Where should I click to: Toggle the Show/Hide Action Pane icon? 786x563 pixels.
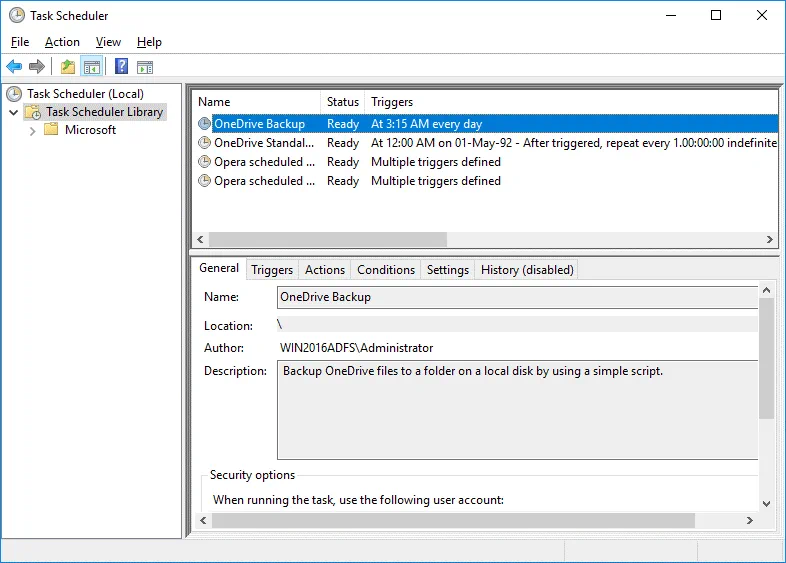145,67
